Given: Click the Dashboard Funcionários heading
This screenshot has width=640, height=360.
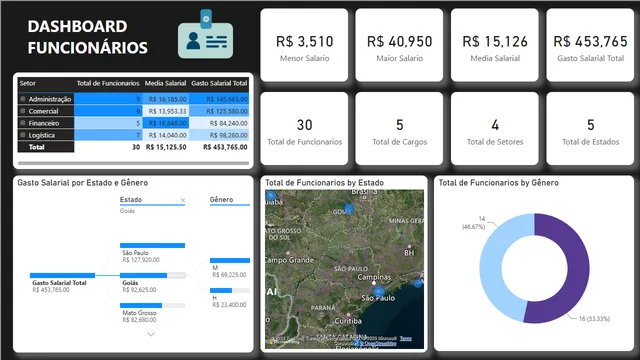Looking at the screenshot, I should tap(88, 37).
